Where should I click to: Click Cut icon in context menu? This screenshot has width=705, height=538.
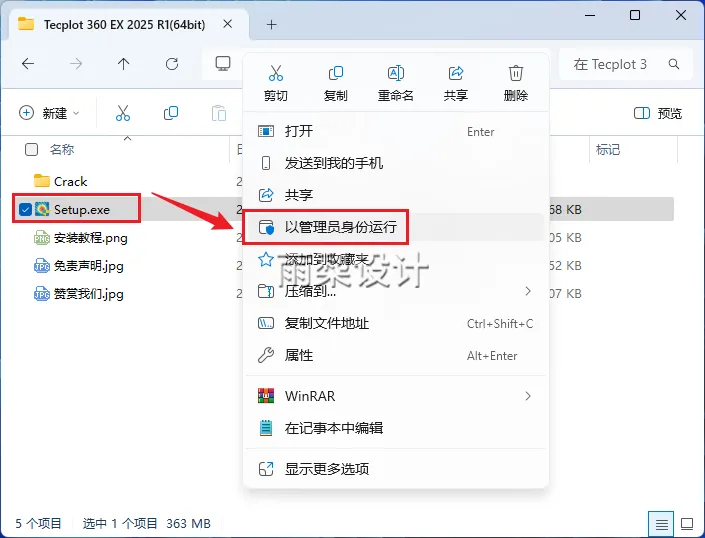[x=276, y=73]
